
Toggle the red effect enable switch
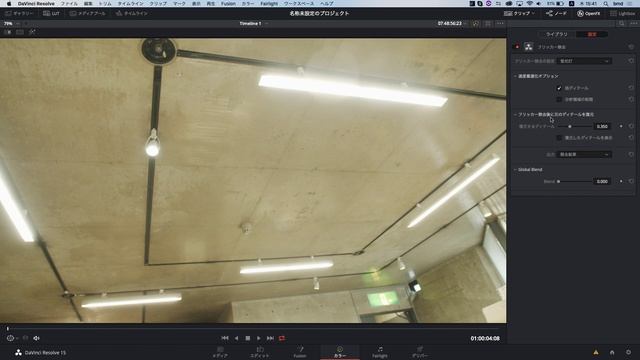click(x=517, y=47)
